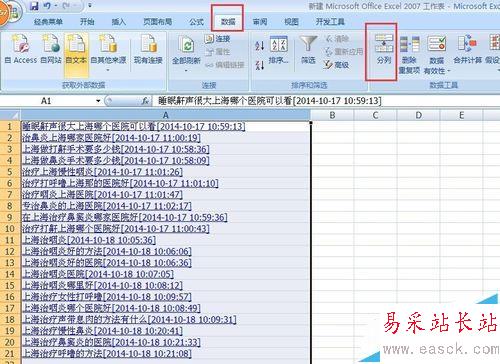
Task: Click Data Validation (数据有效性) icon
Action: coord(437,55)
